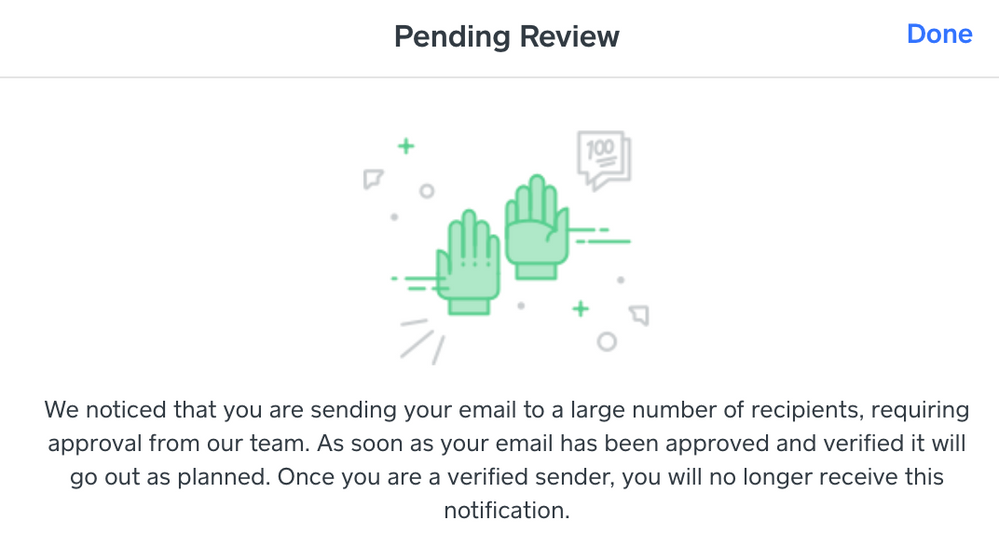This screenshot has height=548, width=999.
Task: Click the small gray circle under the top plus
Action: point(427,191)
